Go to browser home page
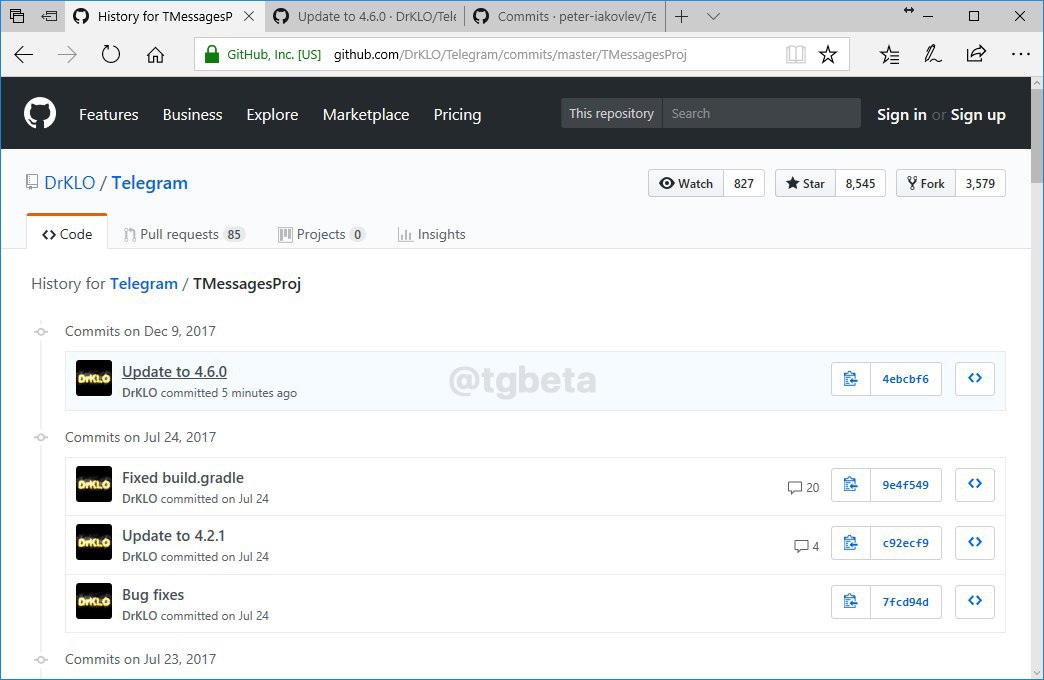 coord(155,55)
